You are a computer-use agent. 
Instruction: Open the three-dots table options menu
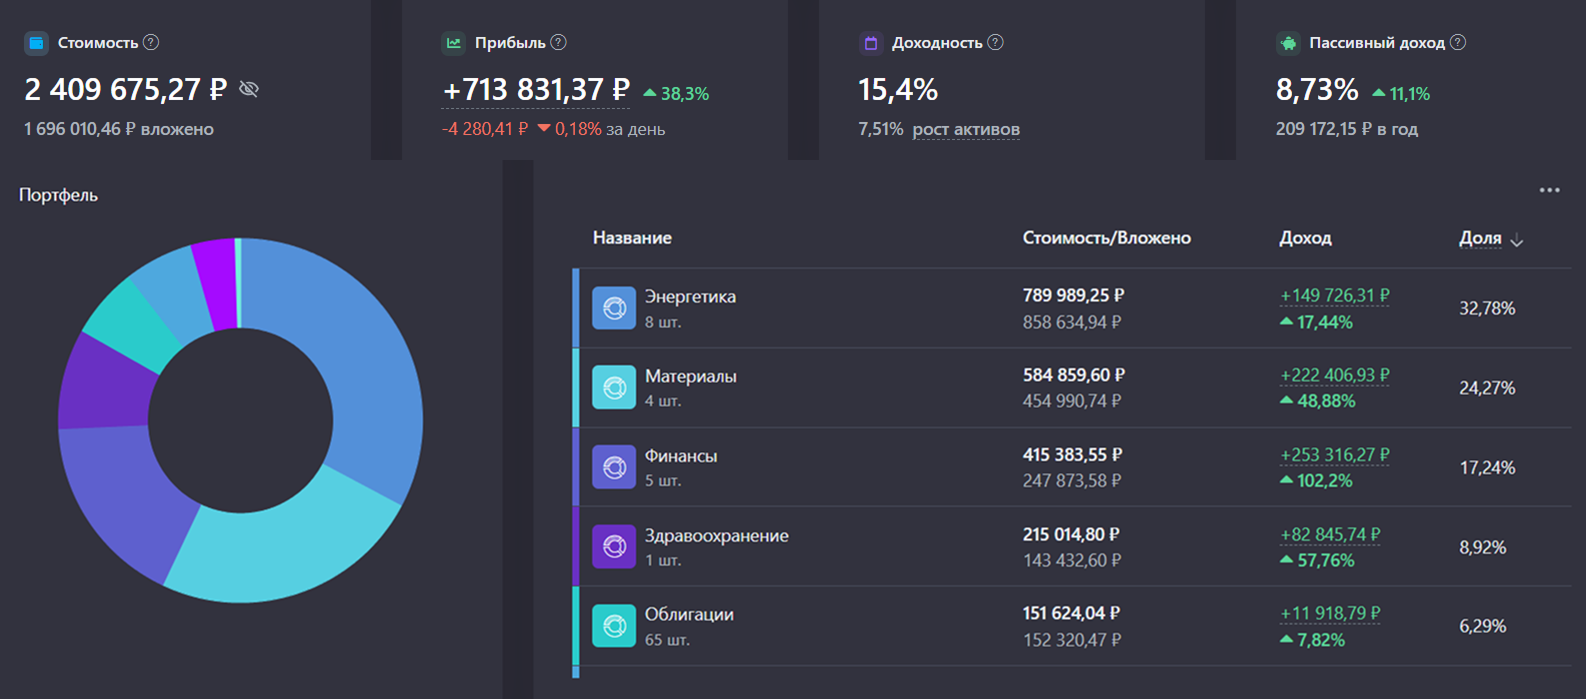[1549, 190]
